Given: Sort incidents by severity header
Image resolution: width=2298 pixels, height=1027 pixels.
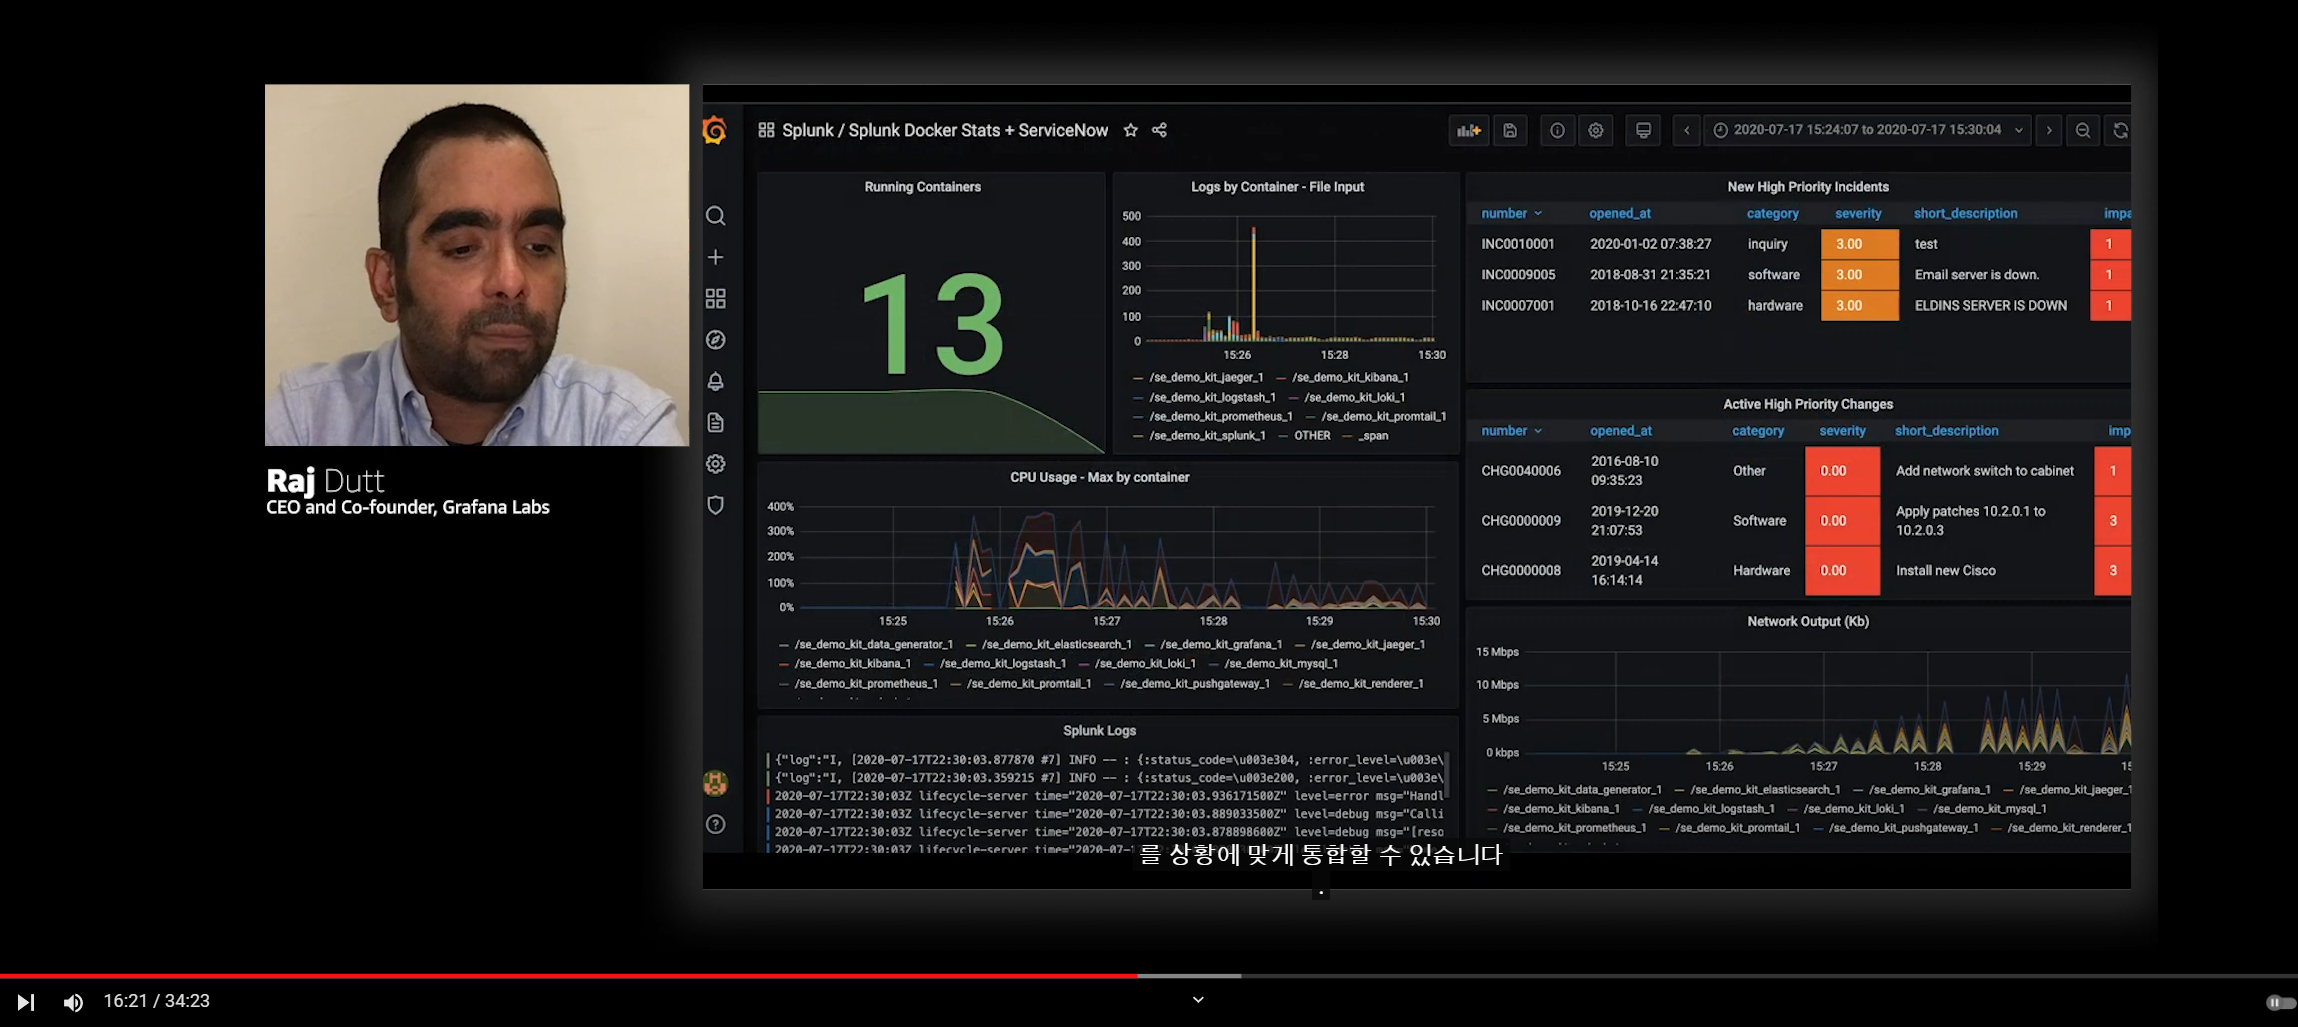Looking at the screenshot, I should 1858,213.
